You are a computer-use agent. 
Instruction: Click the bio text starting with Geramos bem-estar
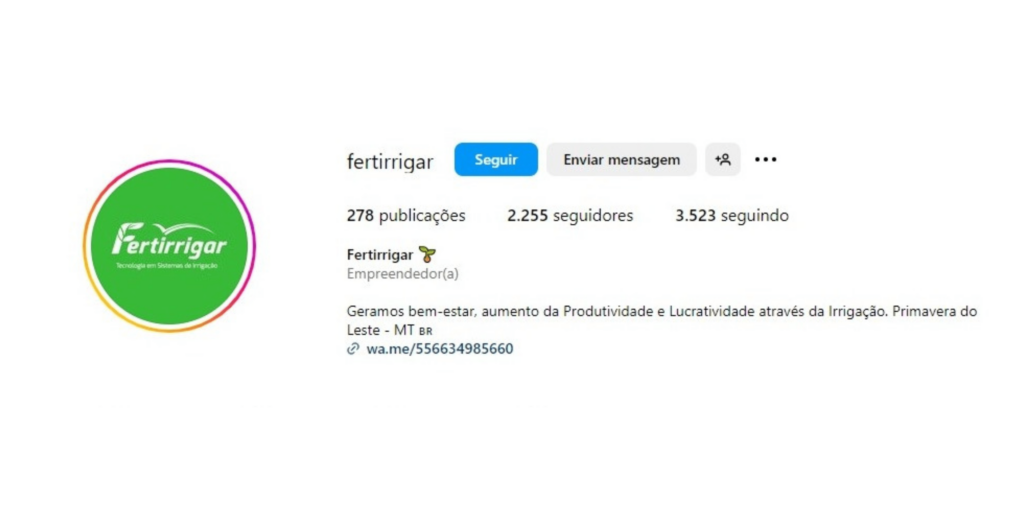pos(662,320)
